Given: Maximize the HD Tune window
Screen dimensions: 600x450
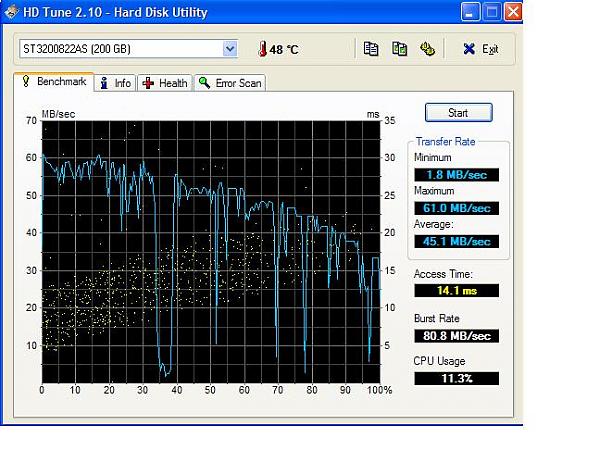Looking at the screenshot, I should tap(492, 12).
